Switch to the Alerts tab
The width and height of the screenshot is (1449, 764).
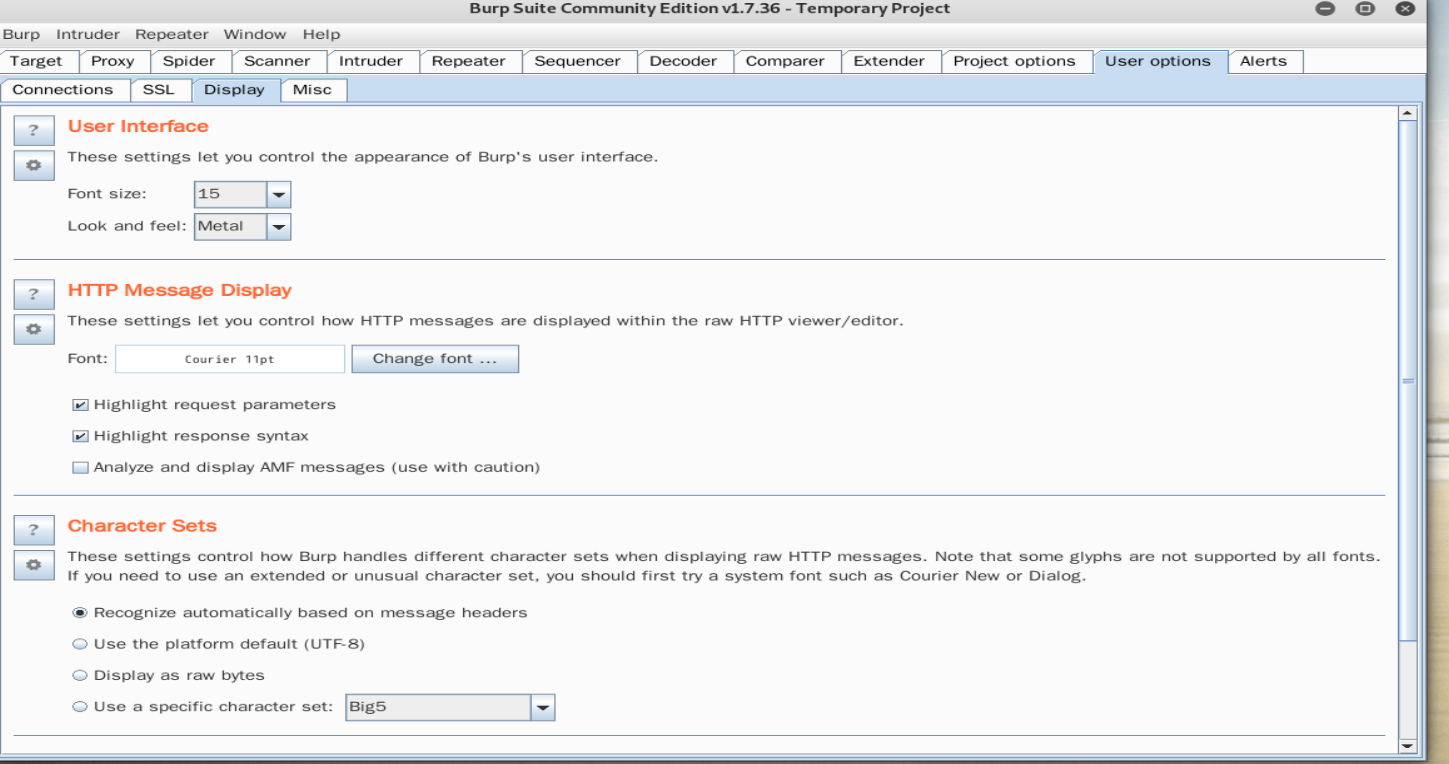pos(1263,61)
